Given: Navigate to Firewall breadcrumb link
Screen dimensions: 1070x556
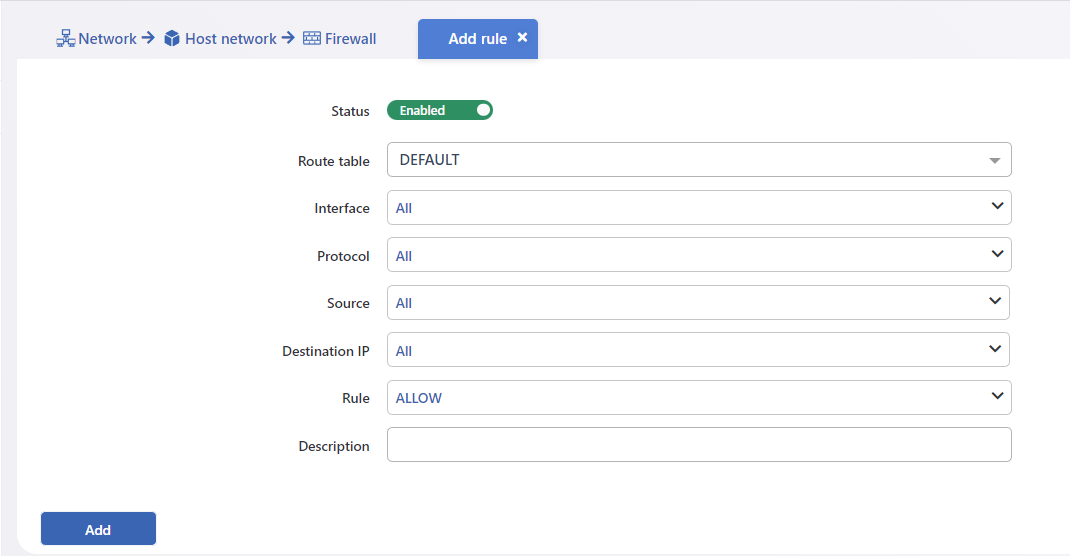Looking at the screenshot, I should [x=350, y=39].
